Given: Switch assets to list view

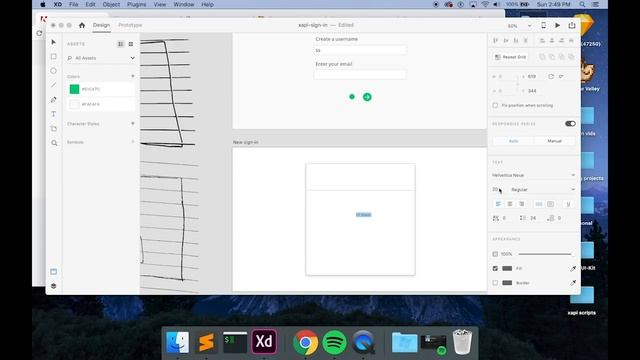Looking at the screenshot, I should pos(121,44).
